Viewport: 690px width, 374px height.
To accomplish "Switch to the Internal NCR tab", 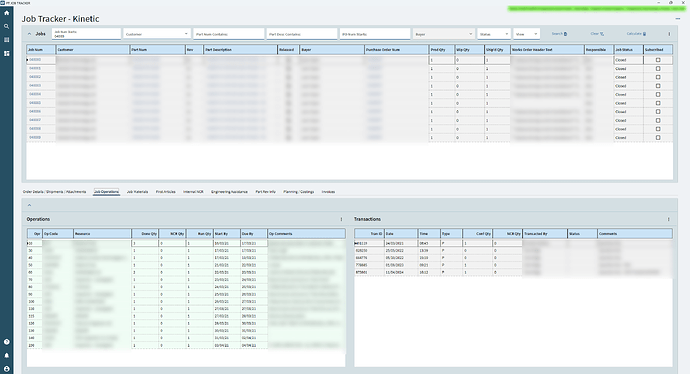I will (x=193, y=192).
